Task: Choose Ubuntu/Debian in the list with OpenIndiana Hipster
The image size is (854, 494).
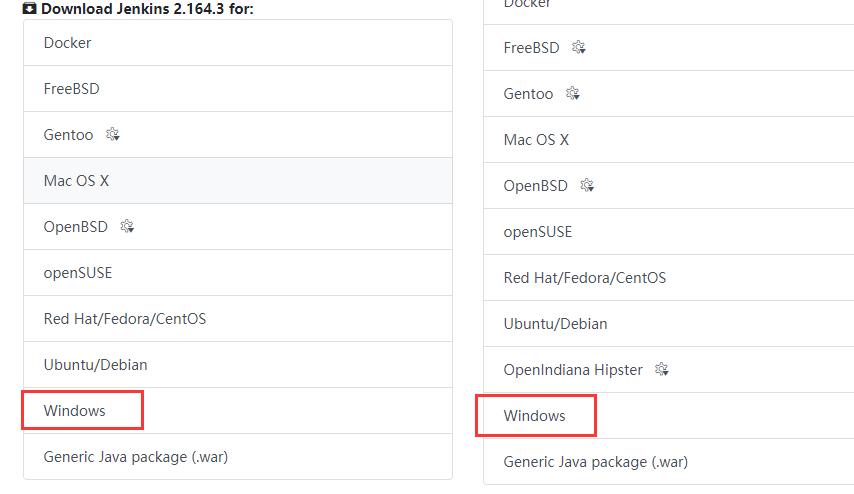Action: pyautogui.click(x=556, y=324)
